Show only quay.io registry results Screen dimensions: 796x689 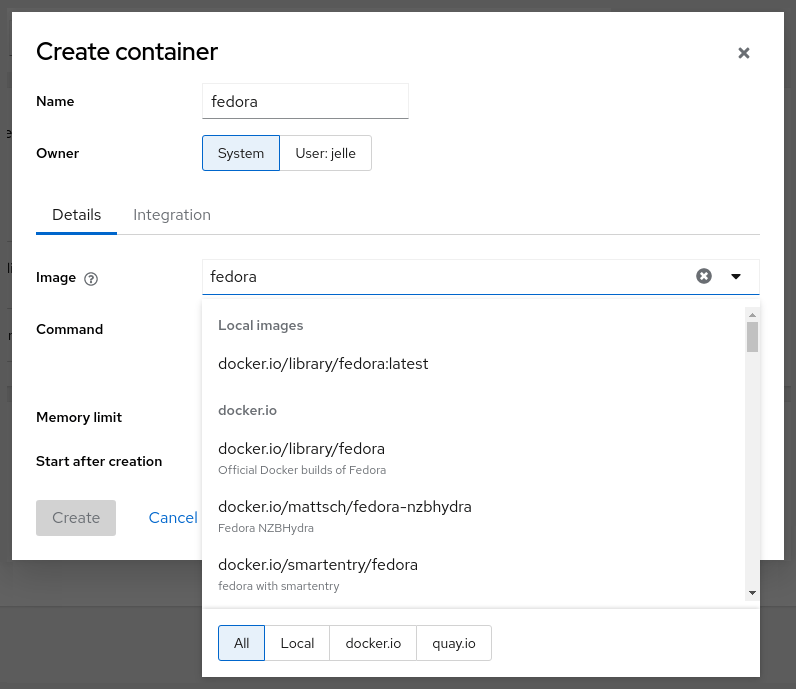click(x=454, y=643)
